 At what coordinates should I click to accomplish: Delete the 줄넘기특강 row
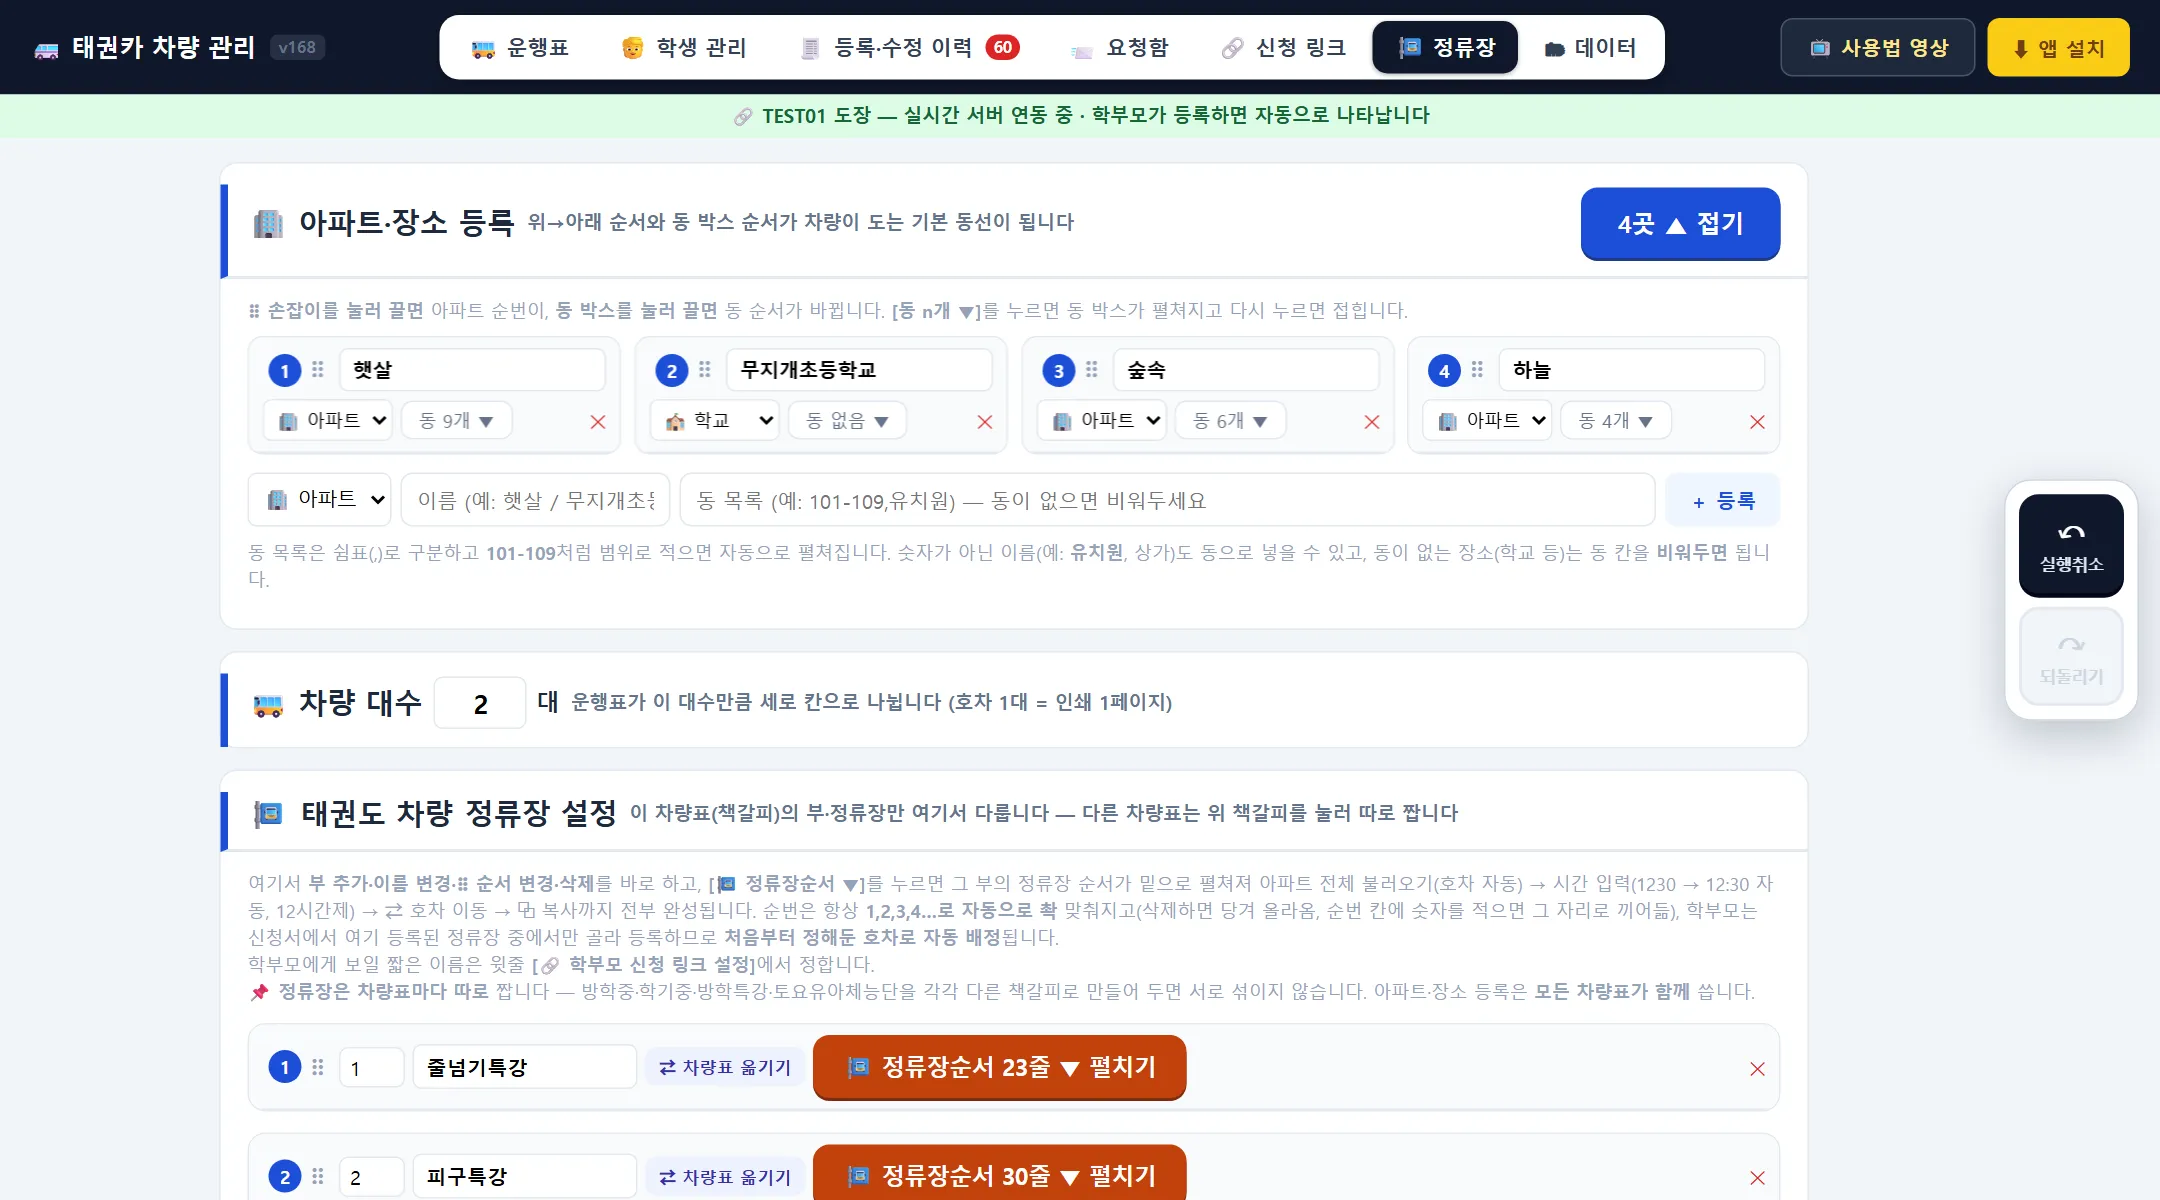click(x=1757, y=1069)
